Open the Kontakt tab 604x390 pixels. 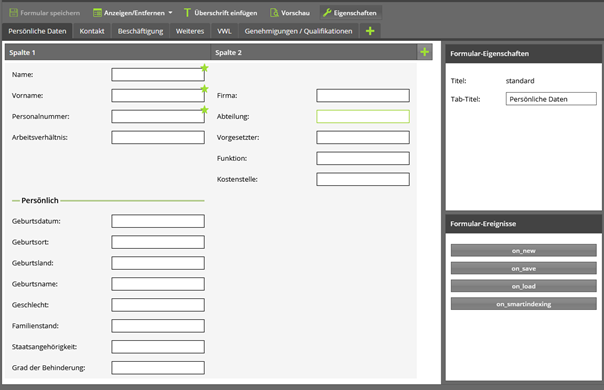[92, 31]
